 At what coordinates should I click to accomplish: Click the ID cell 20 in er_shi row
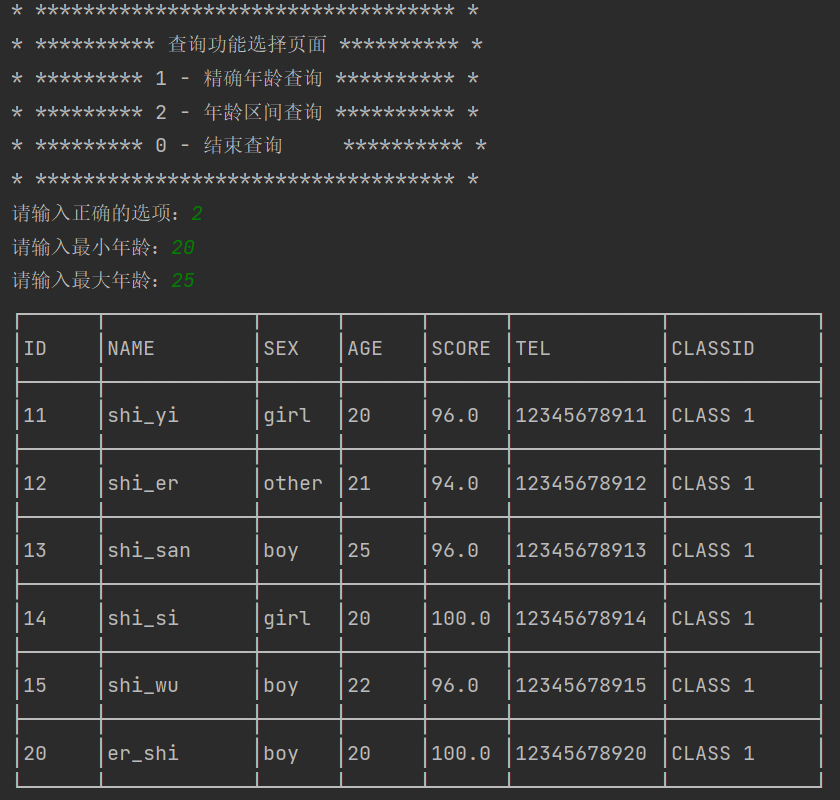35,753
